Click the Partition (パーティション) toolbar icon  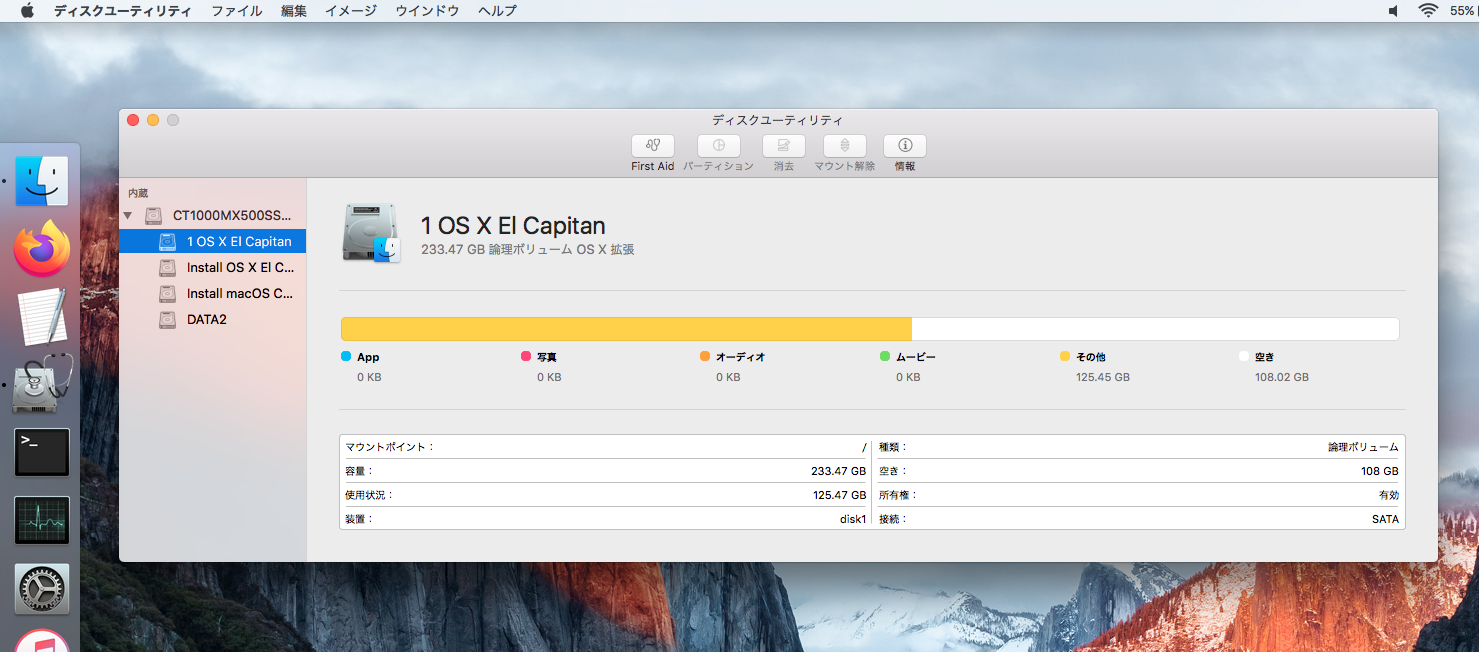tap(718, 146)
